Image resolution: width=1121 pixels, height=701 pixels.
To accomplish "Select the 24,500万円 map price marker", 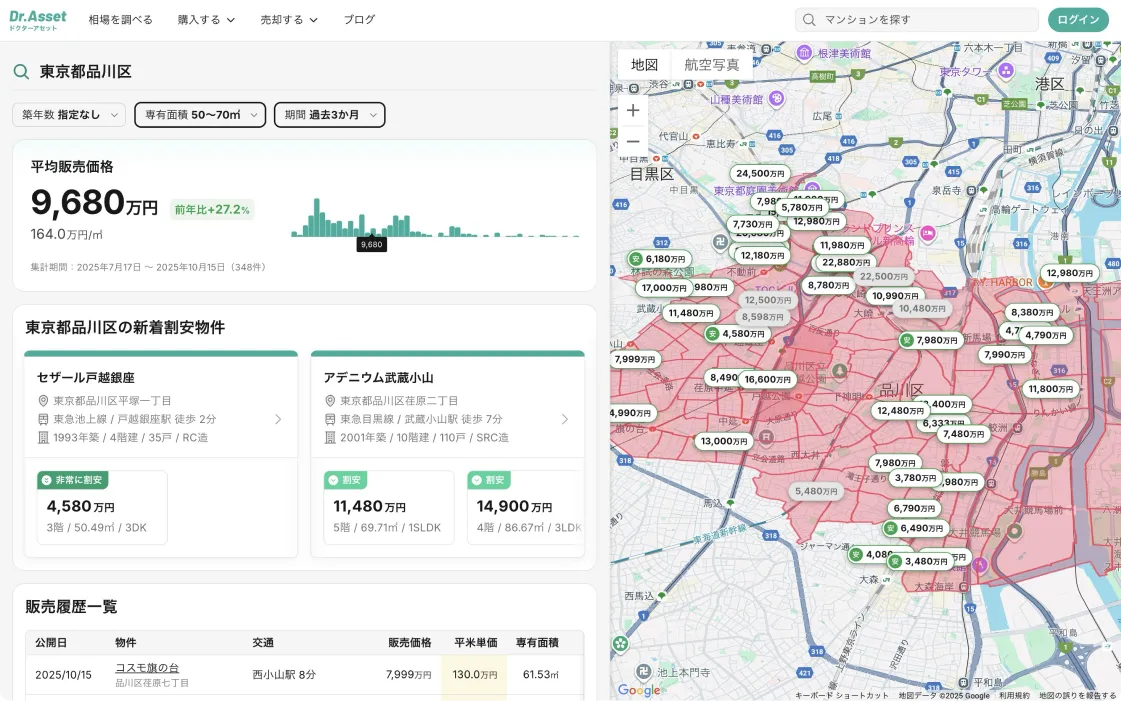I will 760,173.
